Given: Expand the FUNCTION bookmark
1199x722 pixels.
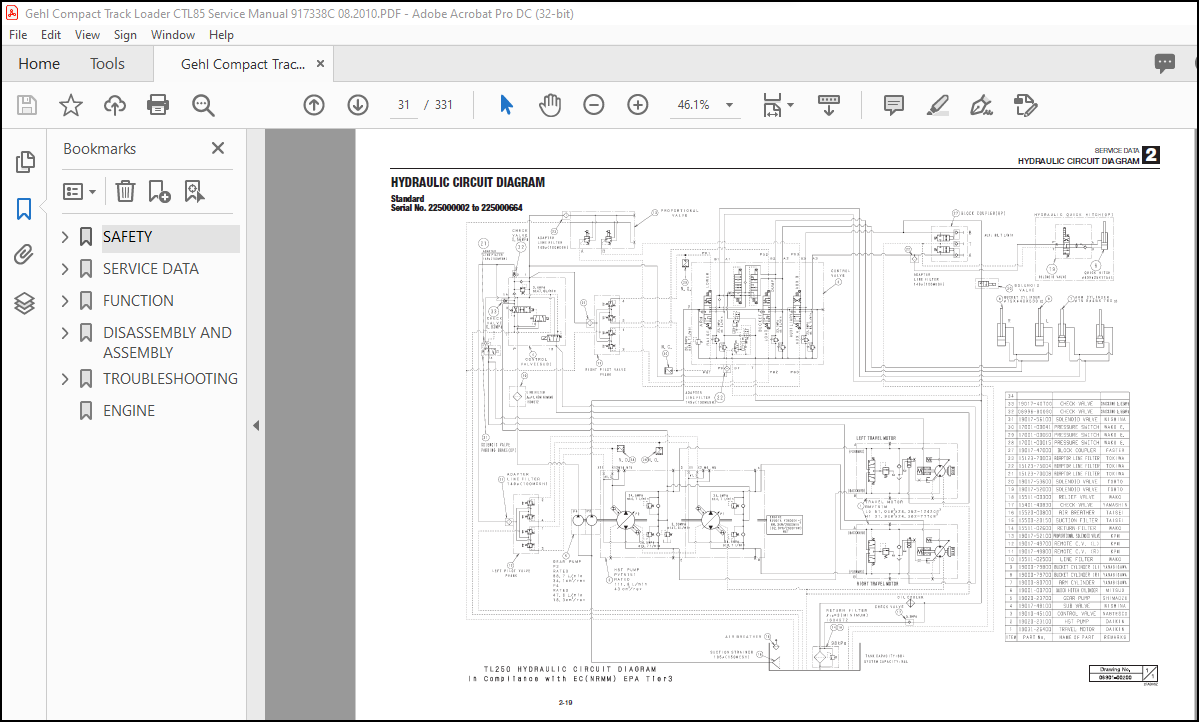Looking at the screenshot, I should pyautogui.click(x=65, y=301).
